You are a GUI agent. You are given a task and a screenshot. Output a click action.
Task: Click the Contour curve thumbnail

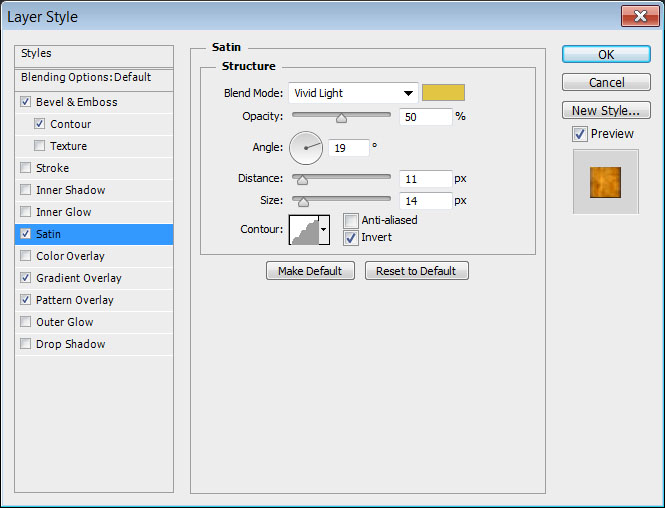coord(303,229)
